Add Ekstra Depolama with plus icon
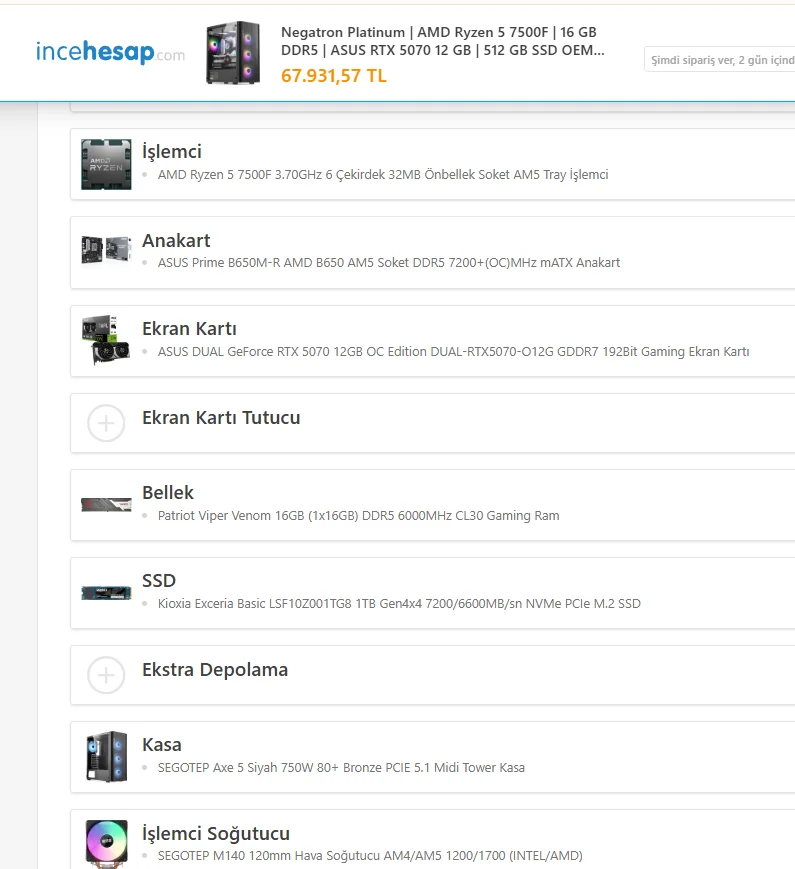 pyautogui.click(x=106, y=675)
